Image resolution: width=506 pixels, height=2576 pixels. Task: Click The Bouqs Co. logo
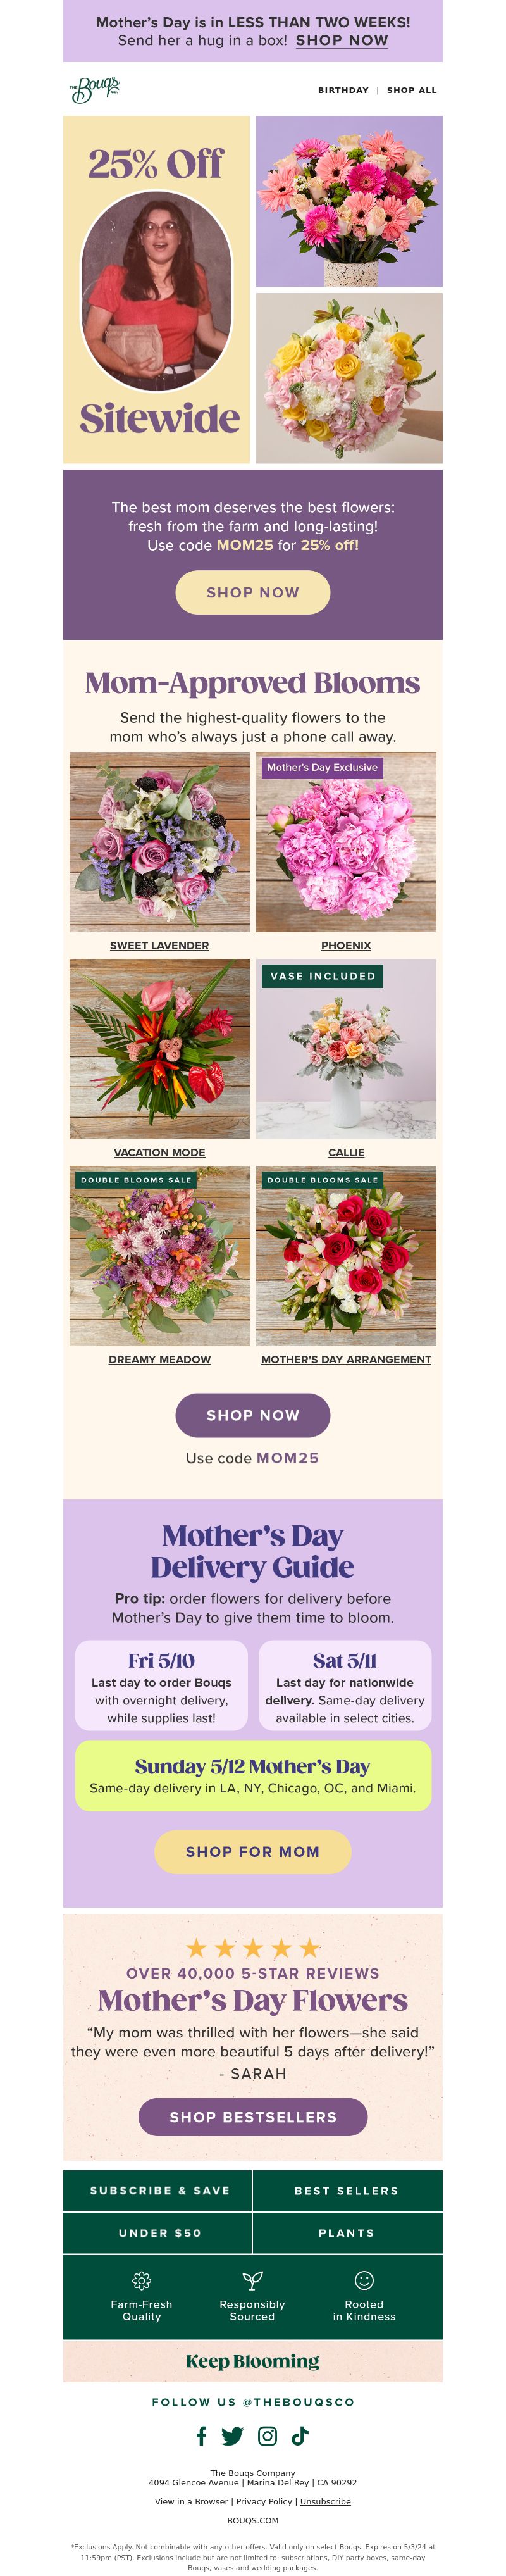coord(94,89)
